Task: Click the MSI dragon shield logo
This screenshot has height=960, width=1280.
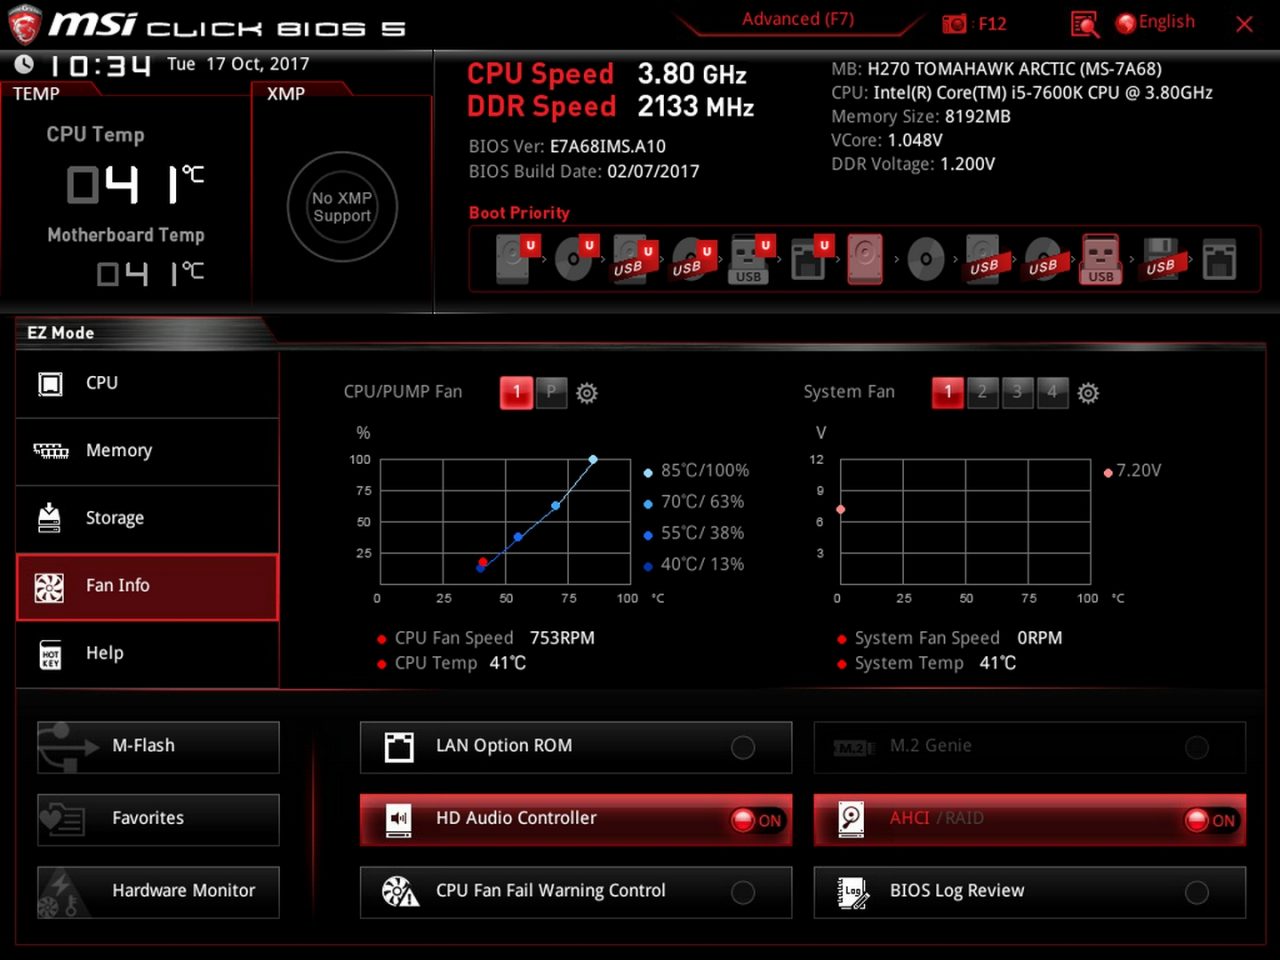Action: 24,25
